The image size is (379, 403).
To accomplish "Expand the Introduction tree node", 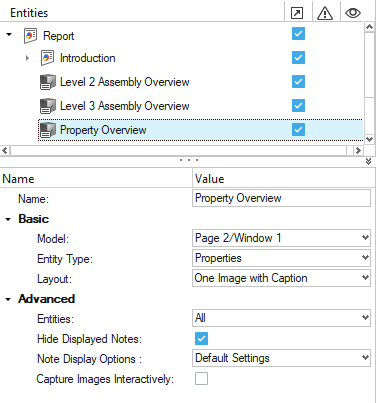I will click(27, 58).
